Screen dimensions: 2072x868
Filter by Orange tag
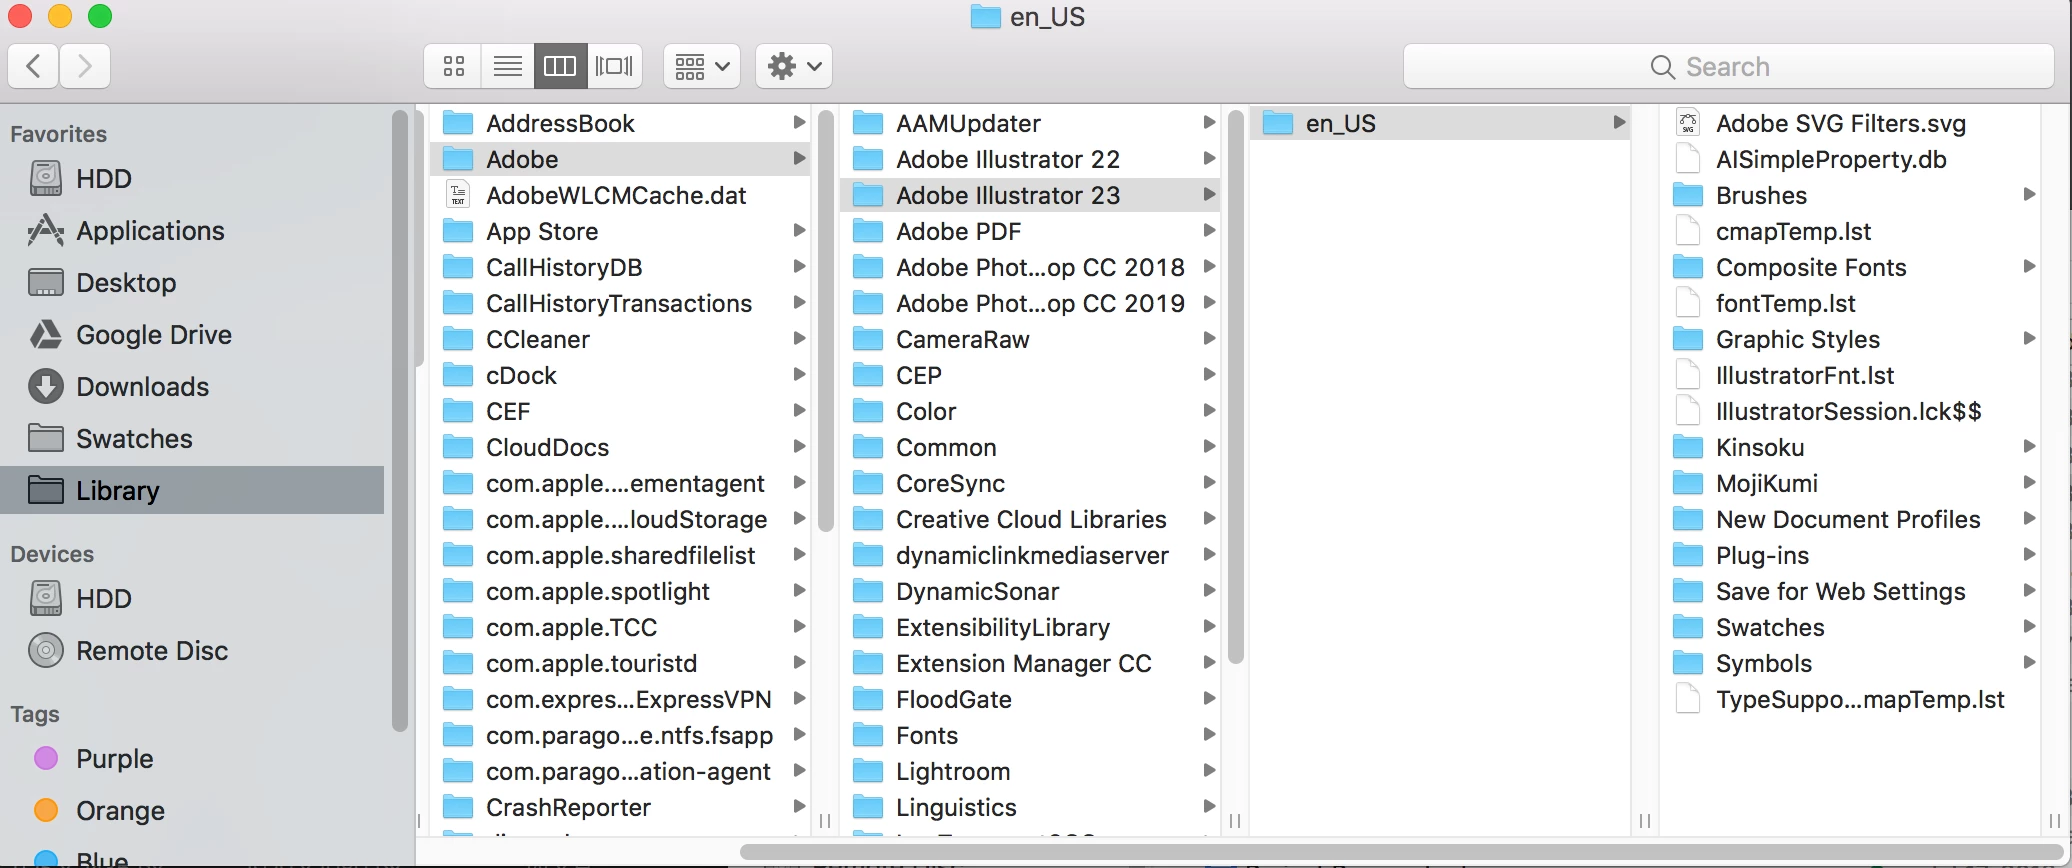pyautogui.click(x=192, y=811)
